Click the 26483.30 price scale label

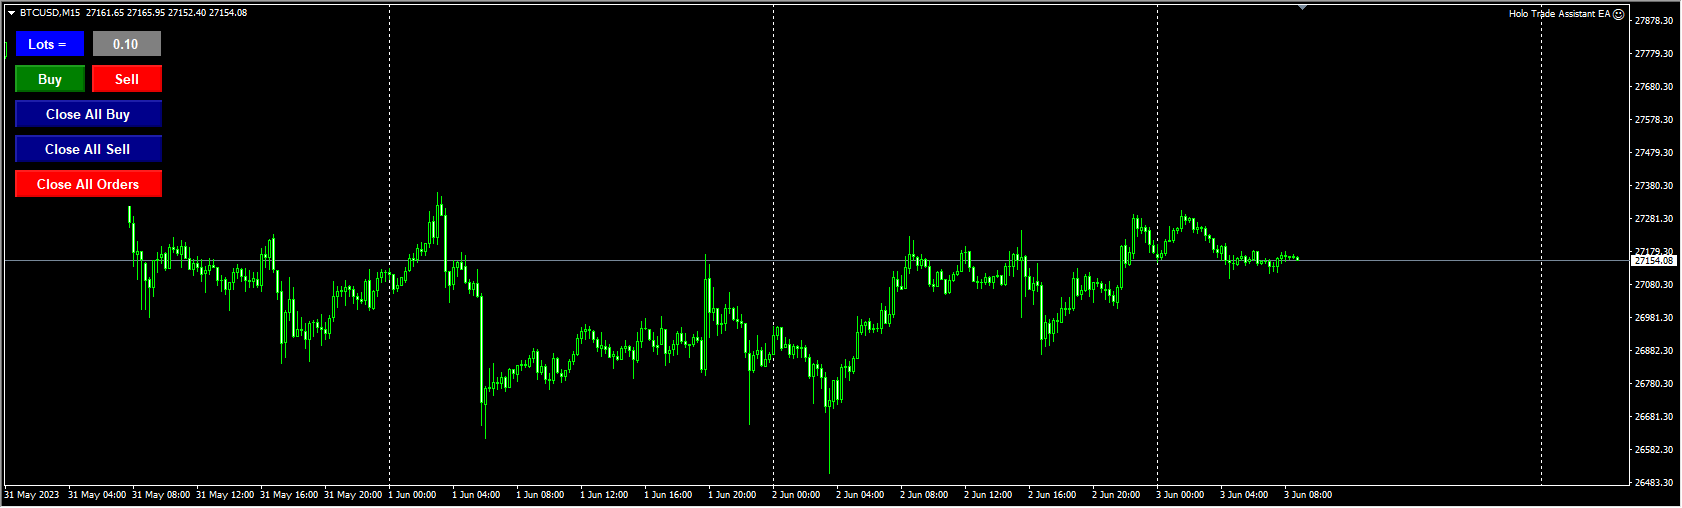point(1654,483)
